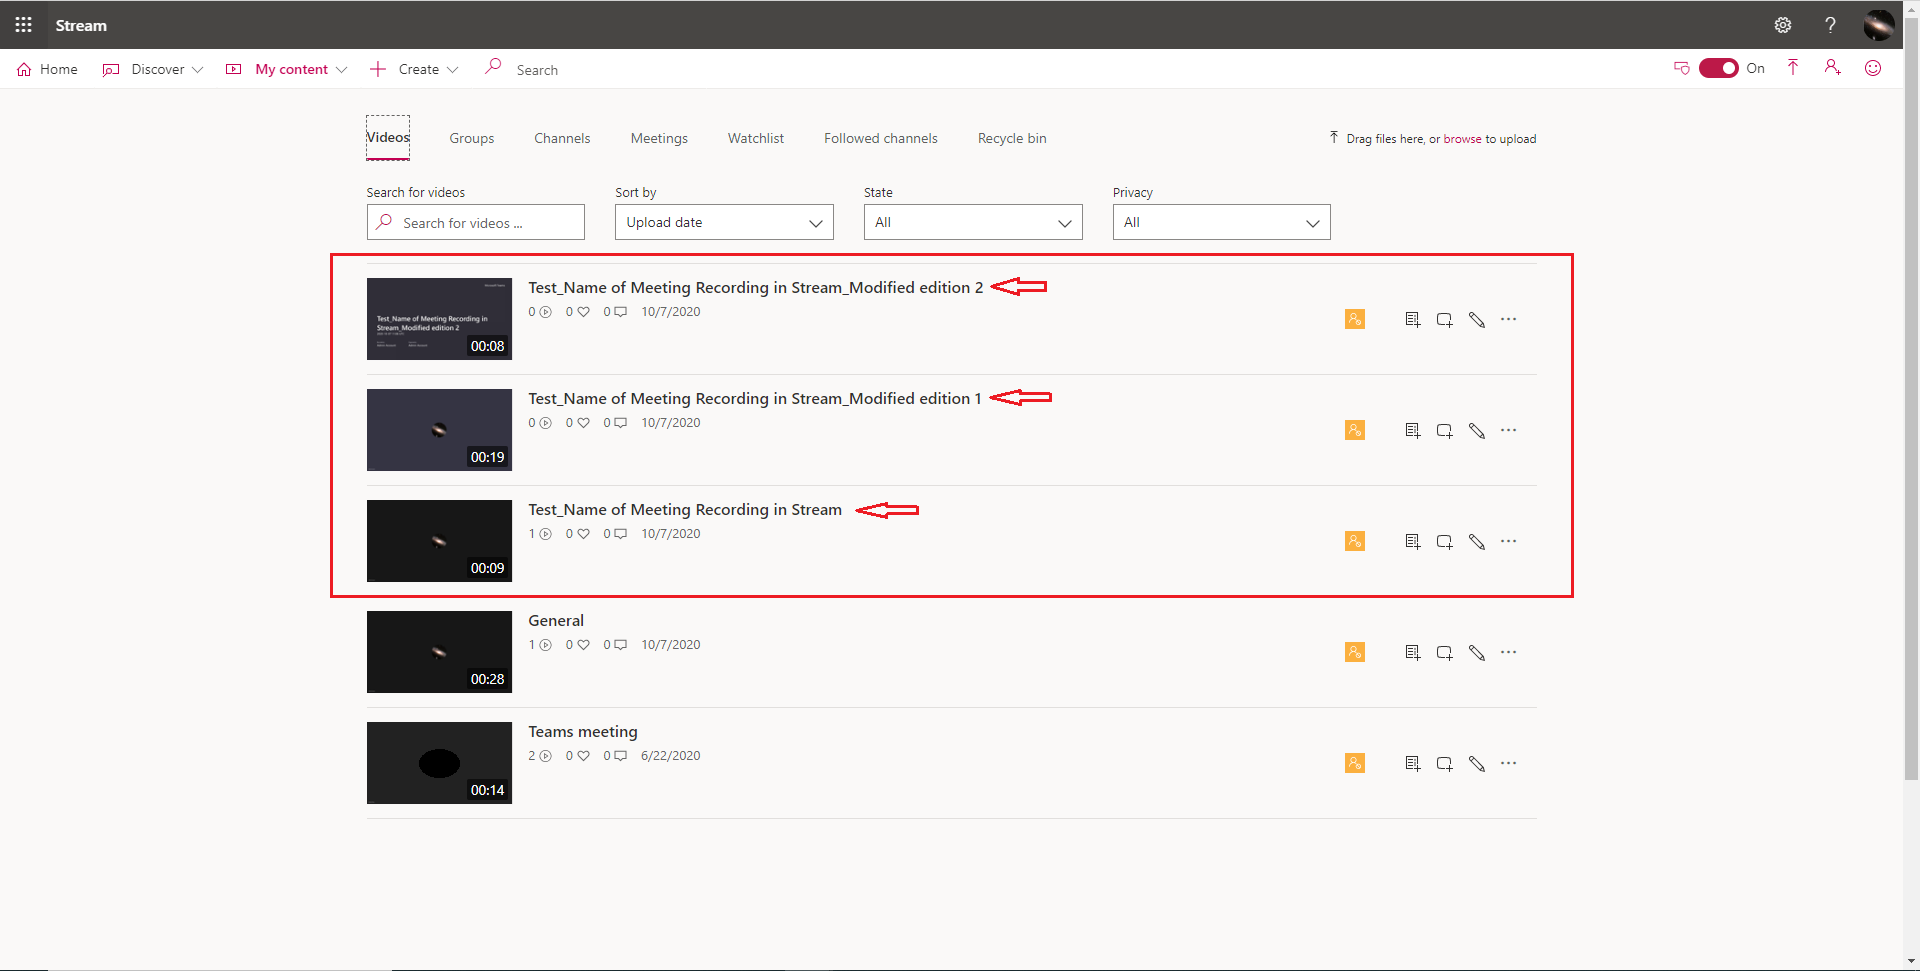Open the General video title
This screenshot has width=1920, height=971.
click(x=556, y=620)
